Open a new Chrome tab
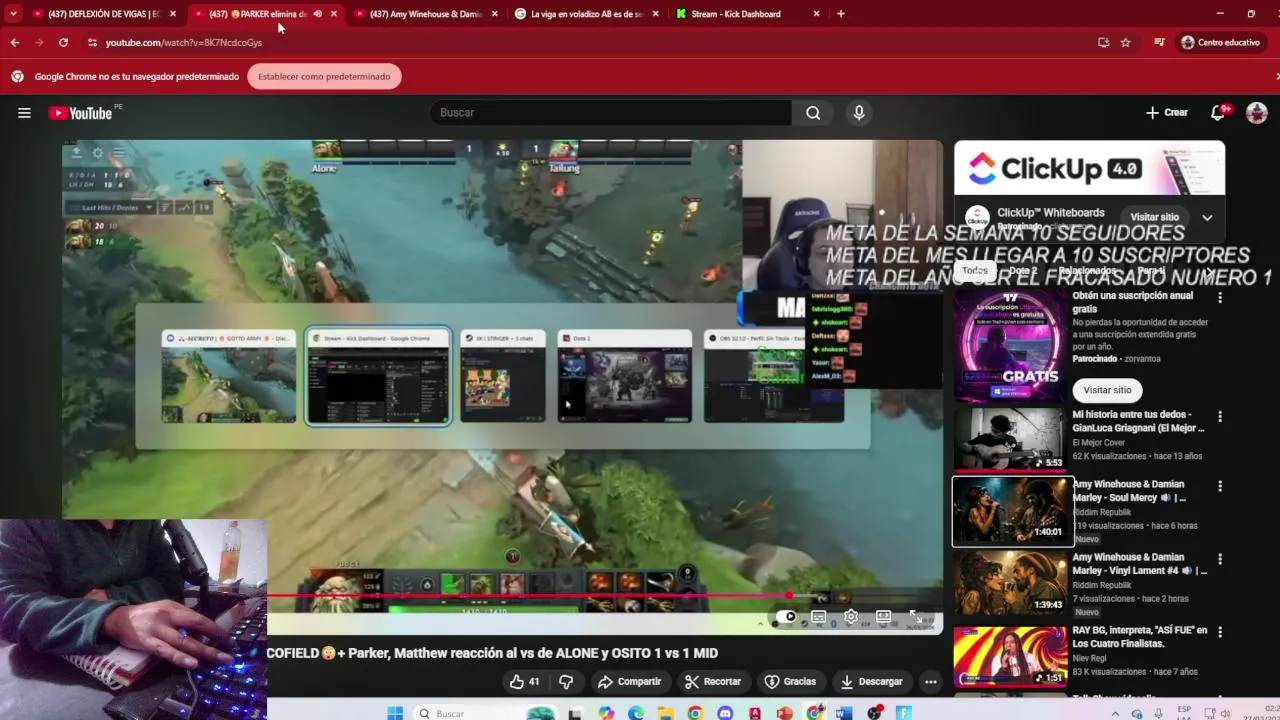The height and width of the screenshot is (720, 1280). pyautogui.click(x=840, y=14)
